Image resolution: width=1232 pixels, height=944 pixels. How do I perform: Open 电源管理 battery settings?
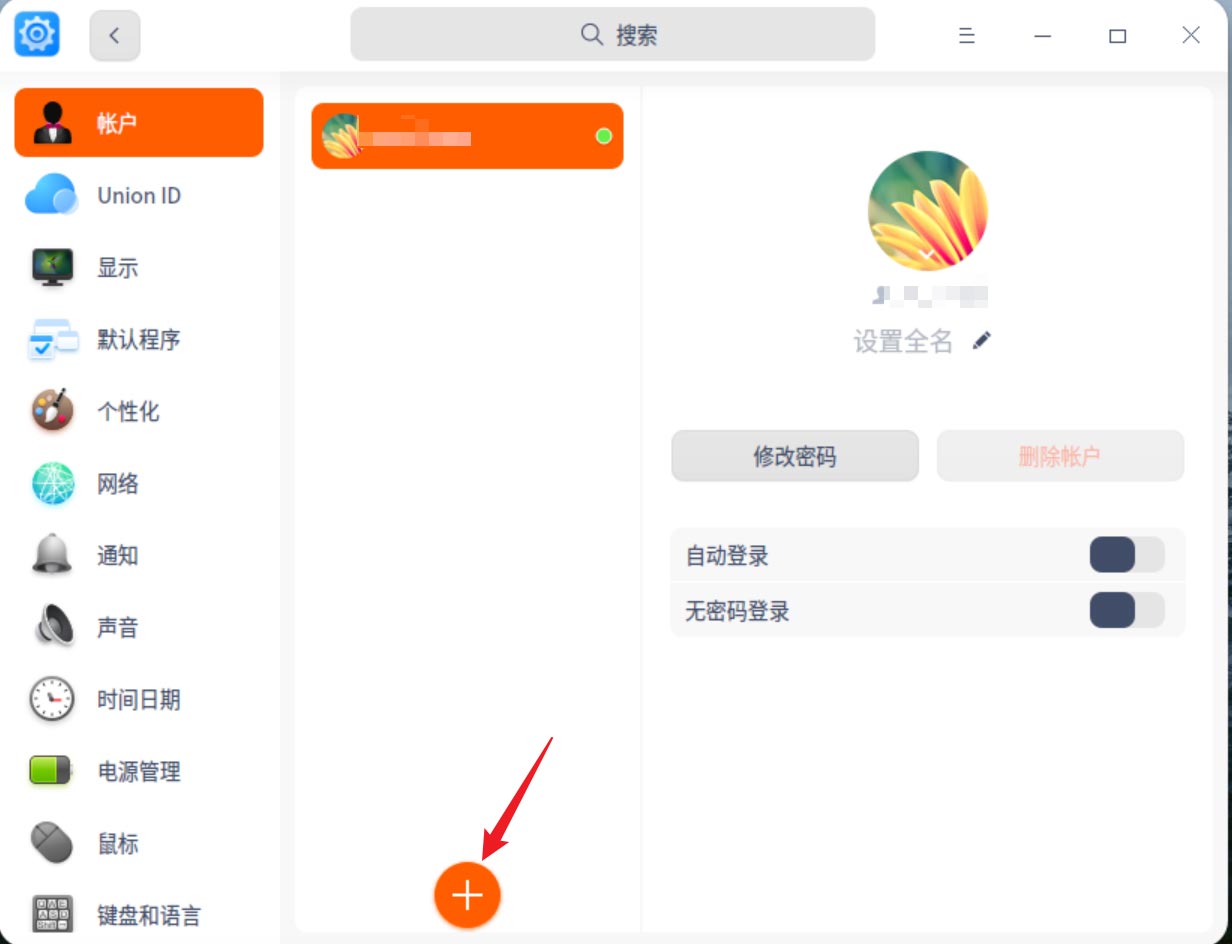[139, 771]
